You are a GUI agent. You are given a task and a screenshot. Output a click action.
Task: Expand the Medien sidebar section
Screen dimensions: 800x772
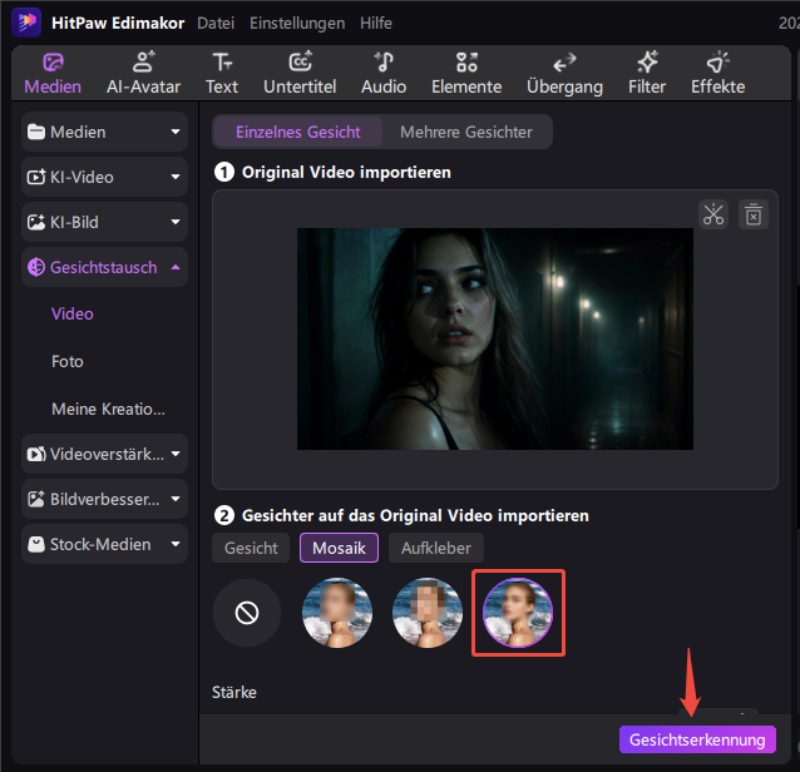tap(105, 132)
